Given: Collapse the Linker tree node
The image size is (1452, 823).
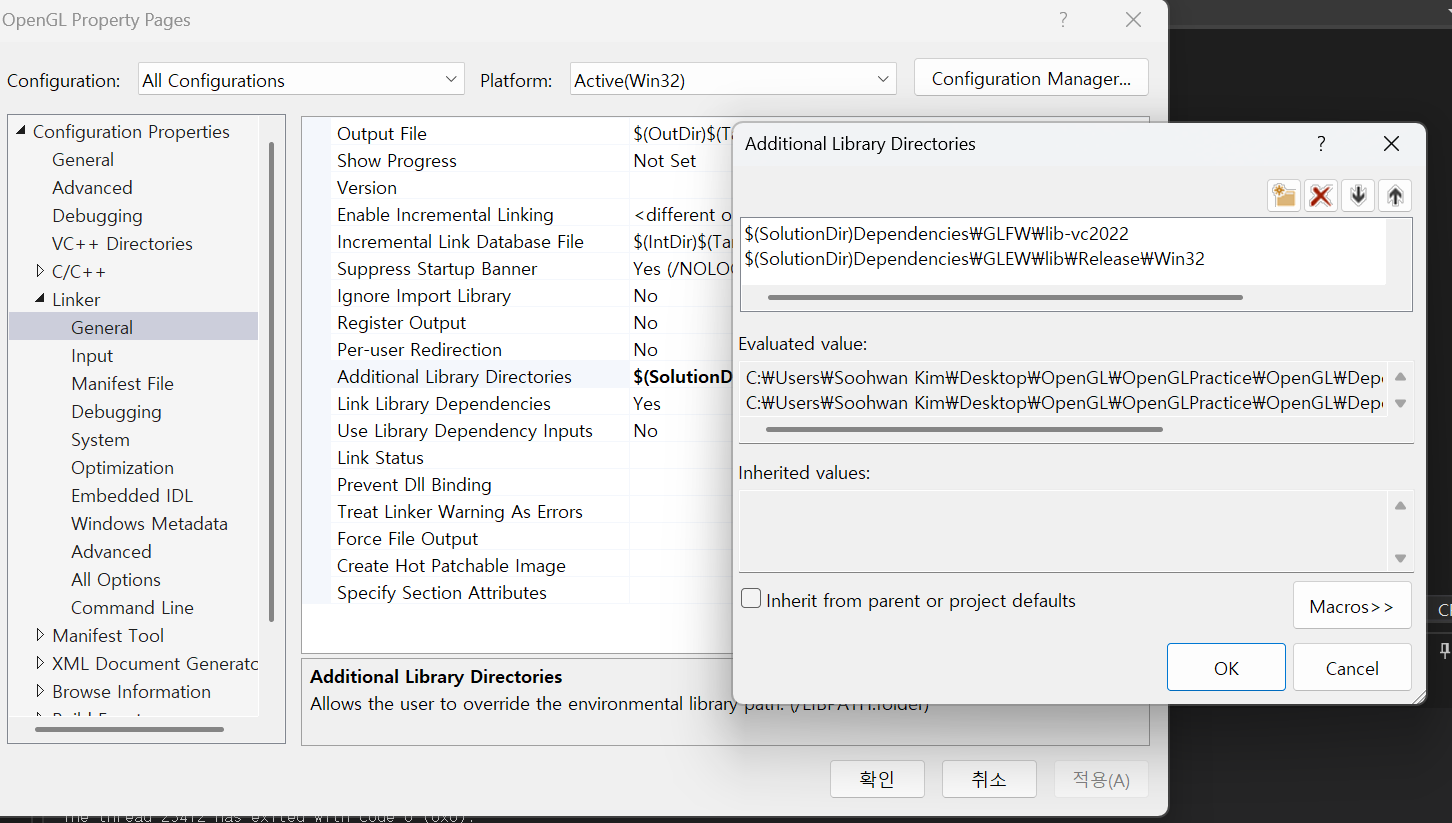Looking at the screenshot, I should (40, 299).
